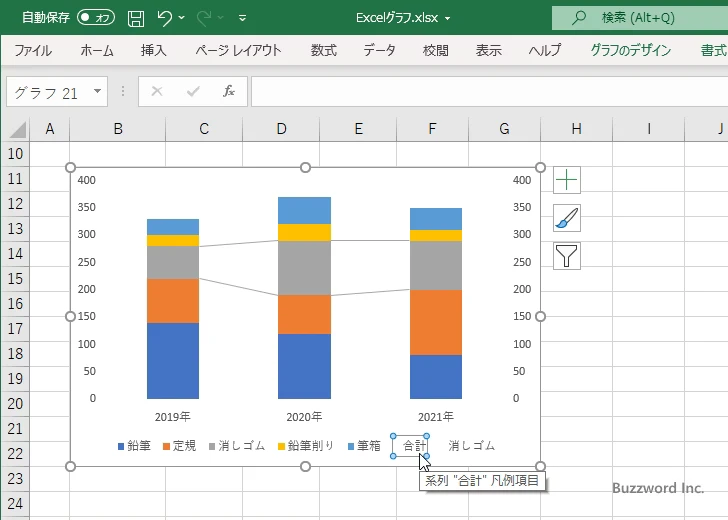This screenshot has width=728, height=520.
Task: Click the Select All corner triangle
Action: (18, 130)
